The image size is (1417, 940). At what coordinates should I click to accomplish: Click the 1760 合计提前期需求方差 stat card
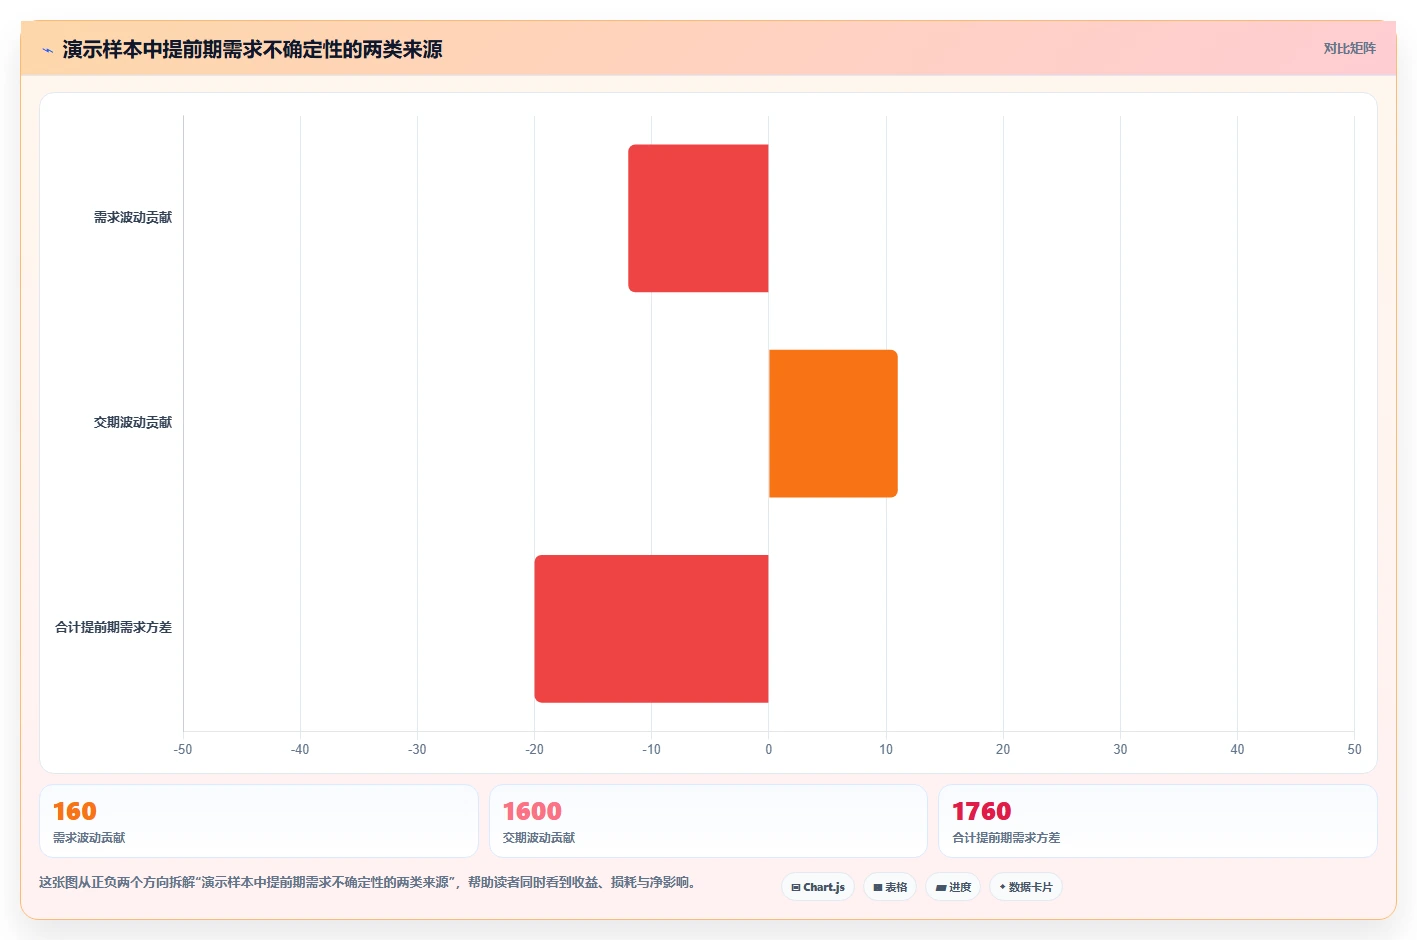(1158, 821)
